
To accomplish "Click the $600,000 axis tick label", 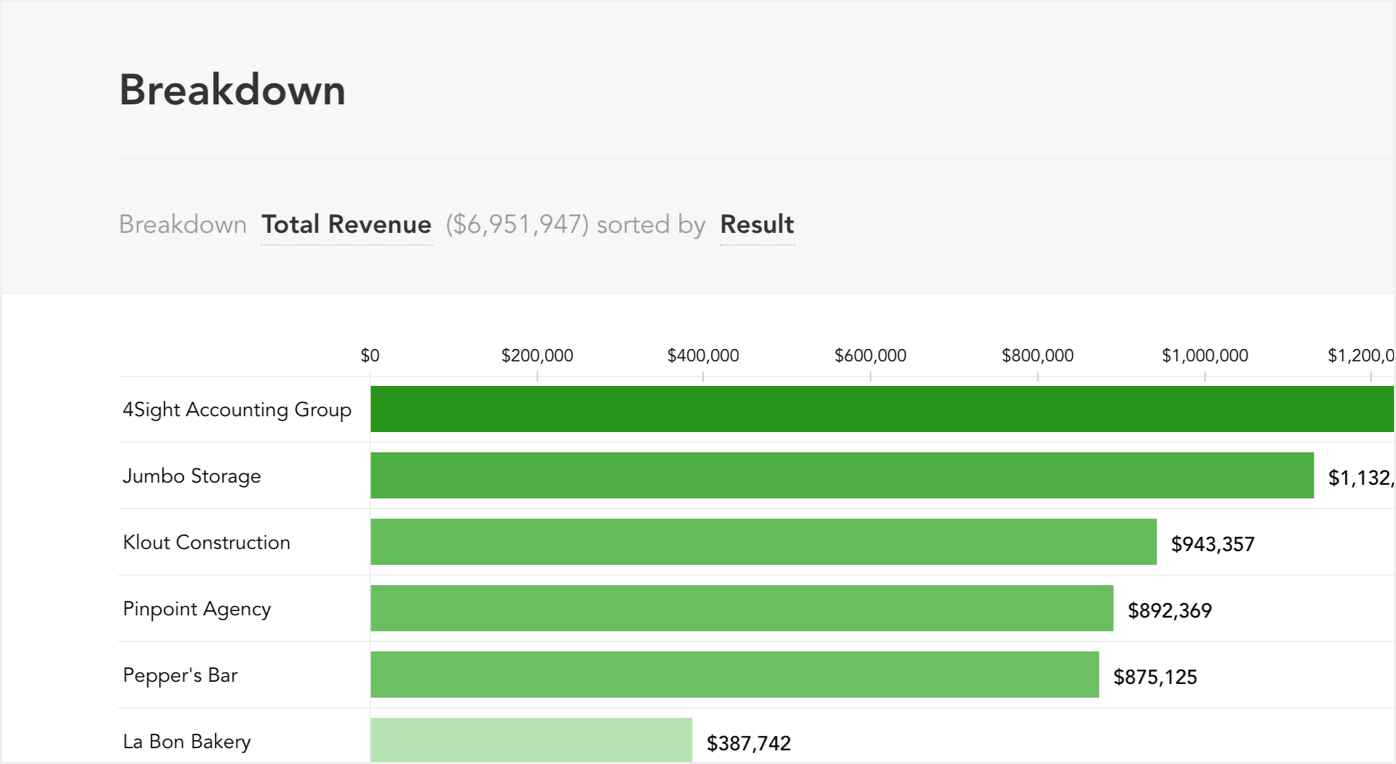I will [x=870, y=356].
